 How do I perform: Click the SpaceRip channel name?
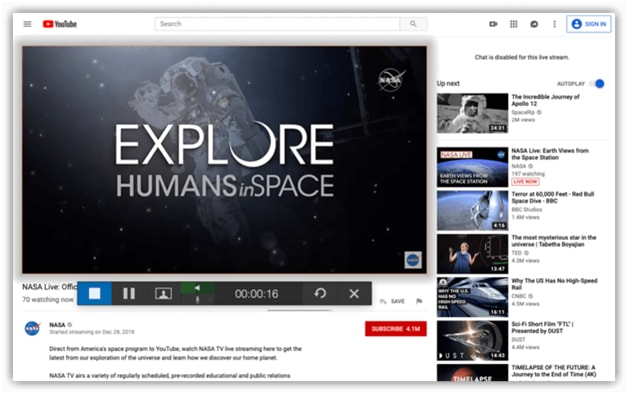click(x=523, y=113)
